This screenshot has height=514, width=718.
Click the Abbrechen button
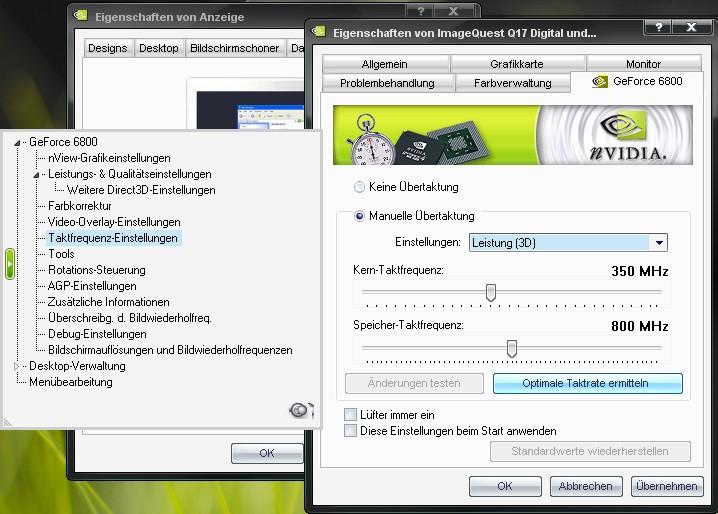tap(586, 486)
